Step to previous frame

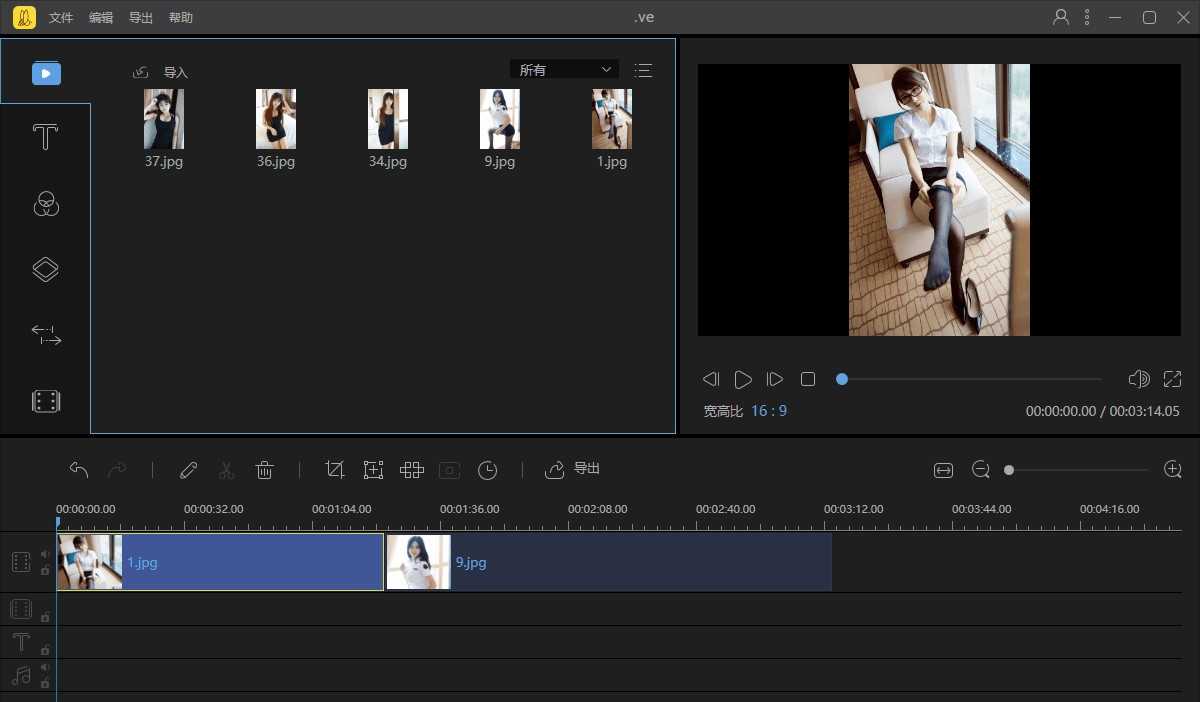coord(711,379)
